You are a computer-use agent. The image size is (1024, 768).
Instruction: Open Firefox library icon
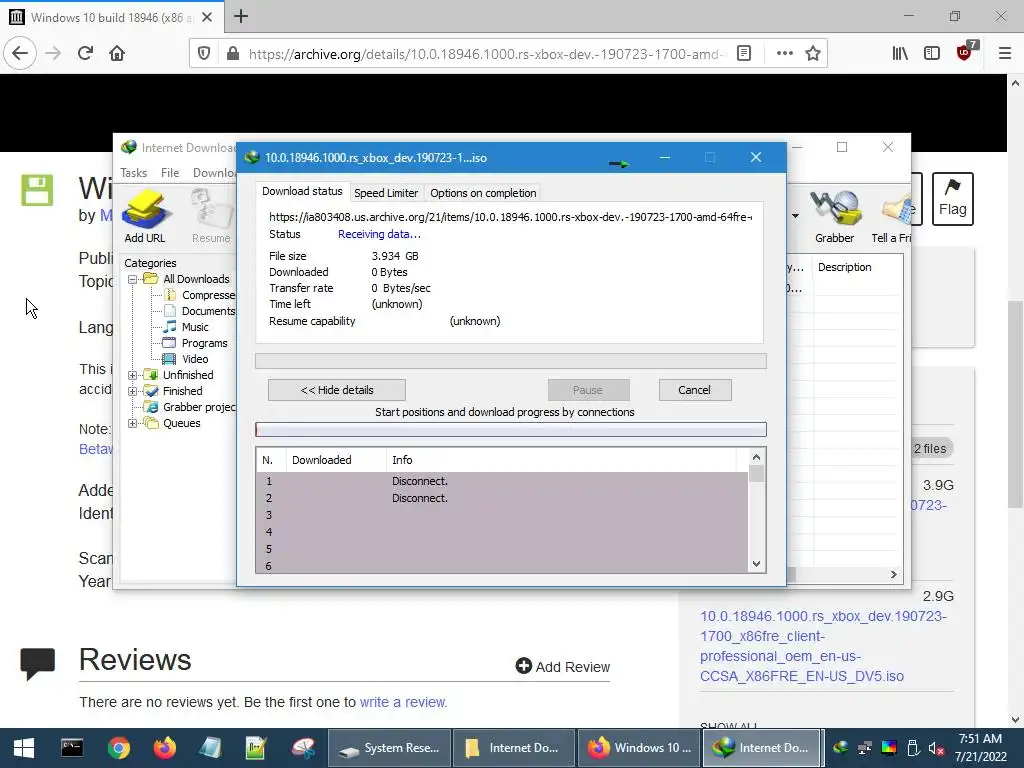tap(900, 54)
